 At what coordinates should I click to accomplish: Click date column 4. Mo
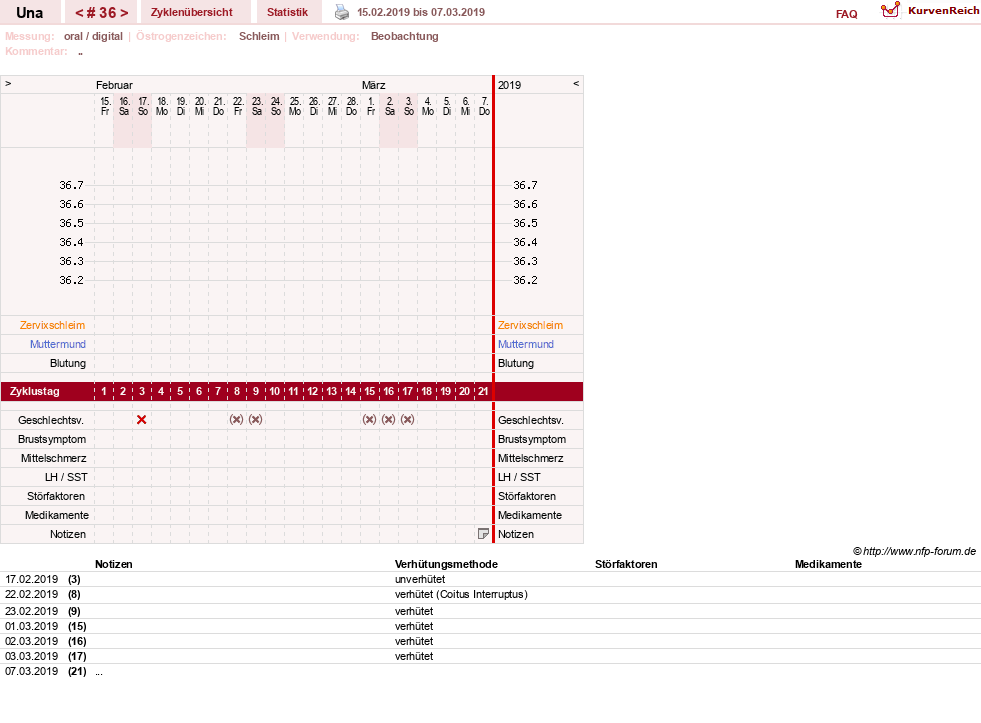427,106
